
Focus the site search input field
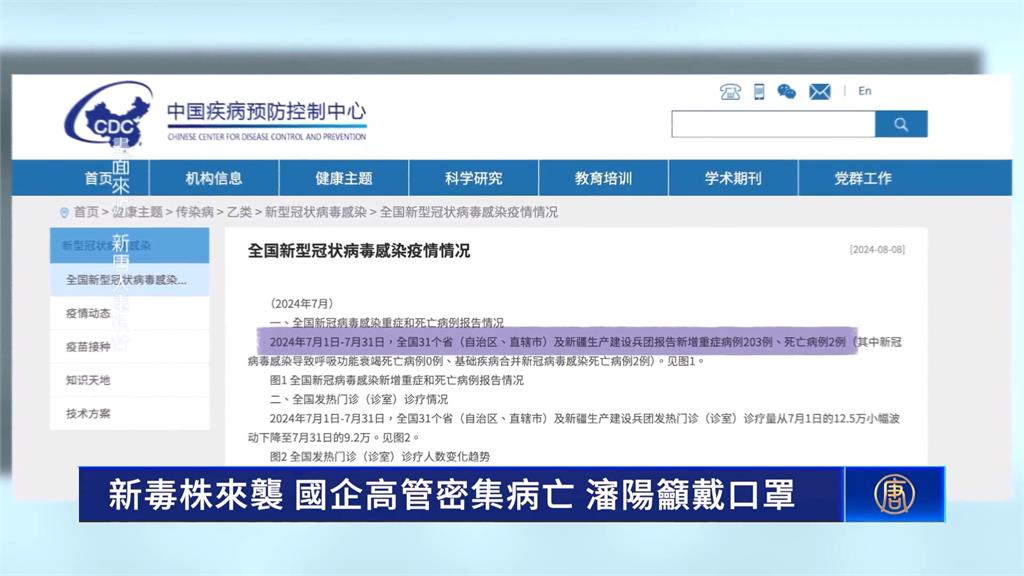[x=773, y=124]
